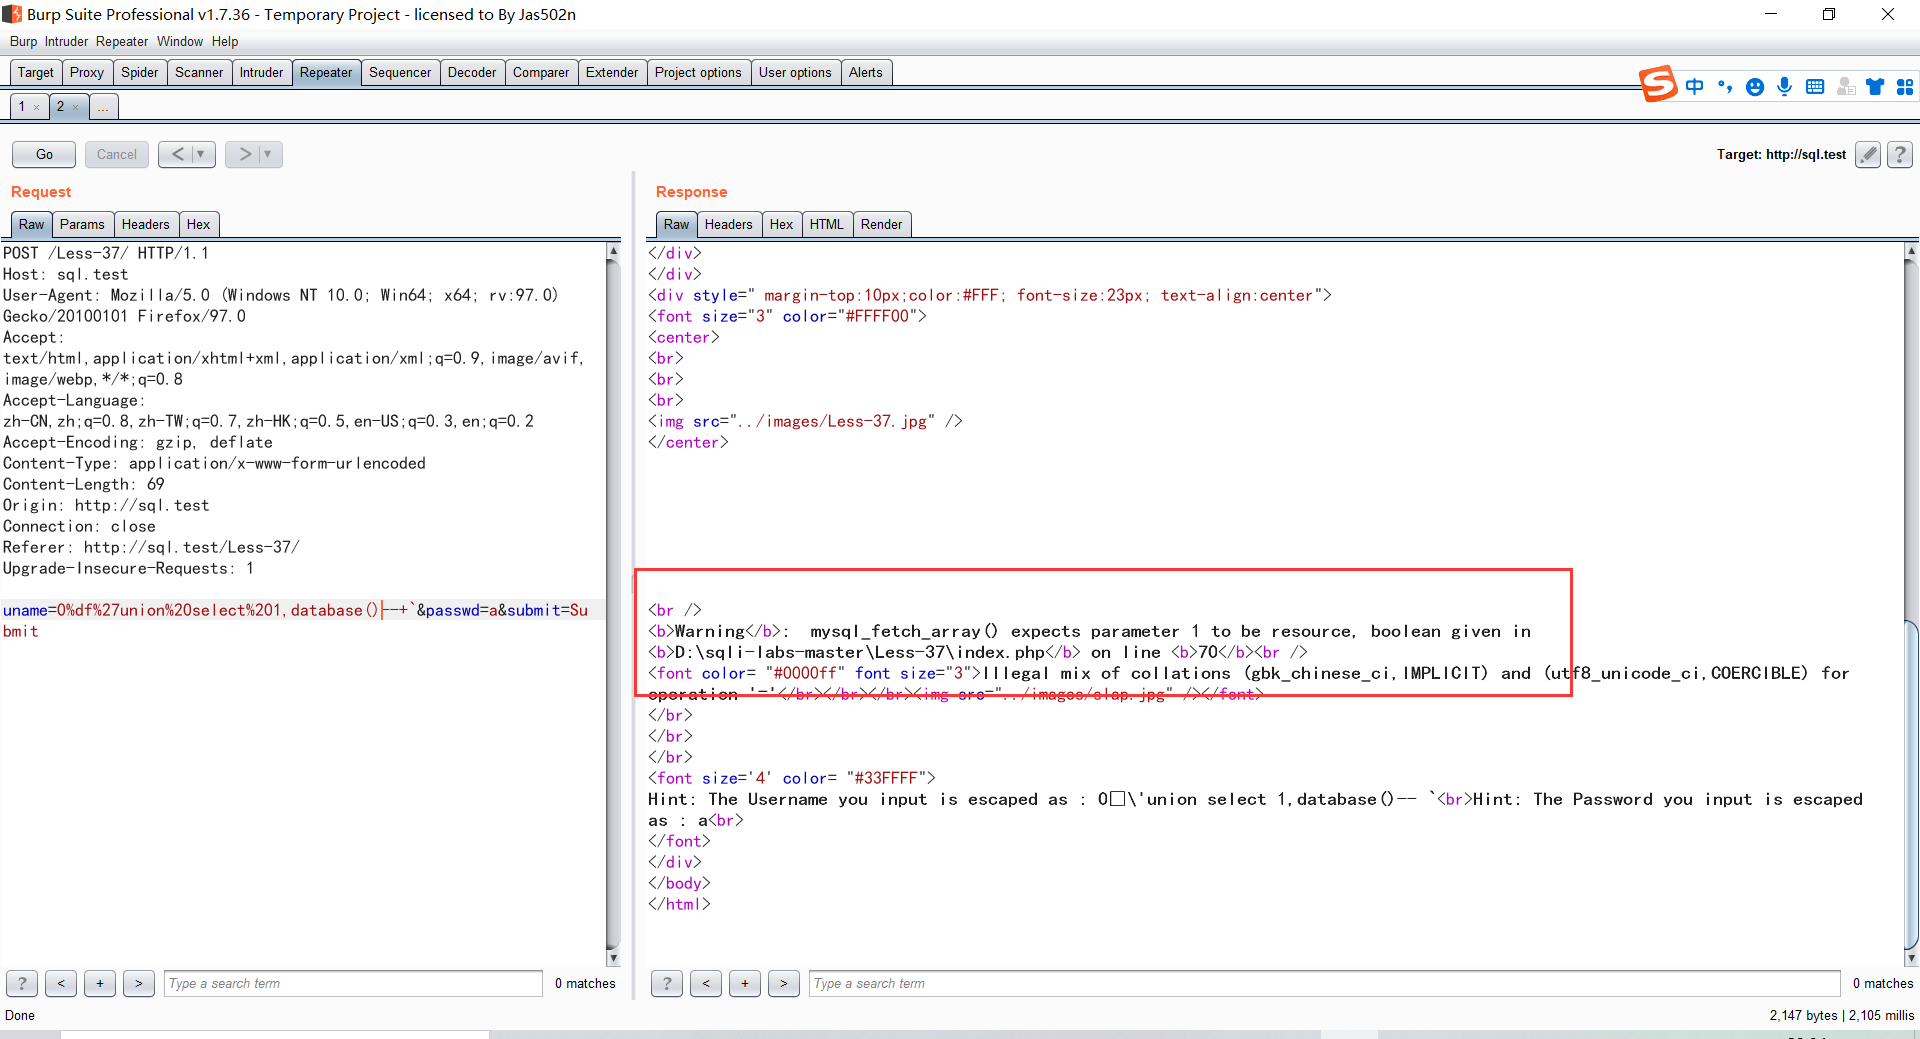Click the response pane scrollbar up arrow
The width and height of the screenshot is (1920, 1039).
[1912, 251]
